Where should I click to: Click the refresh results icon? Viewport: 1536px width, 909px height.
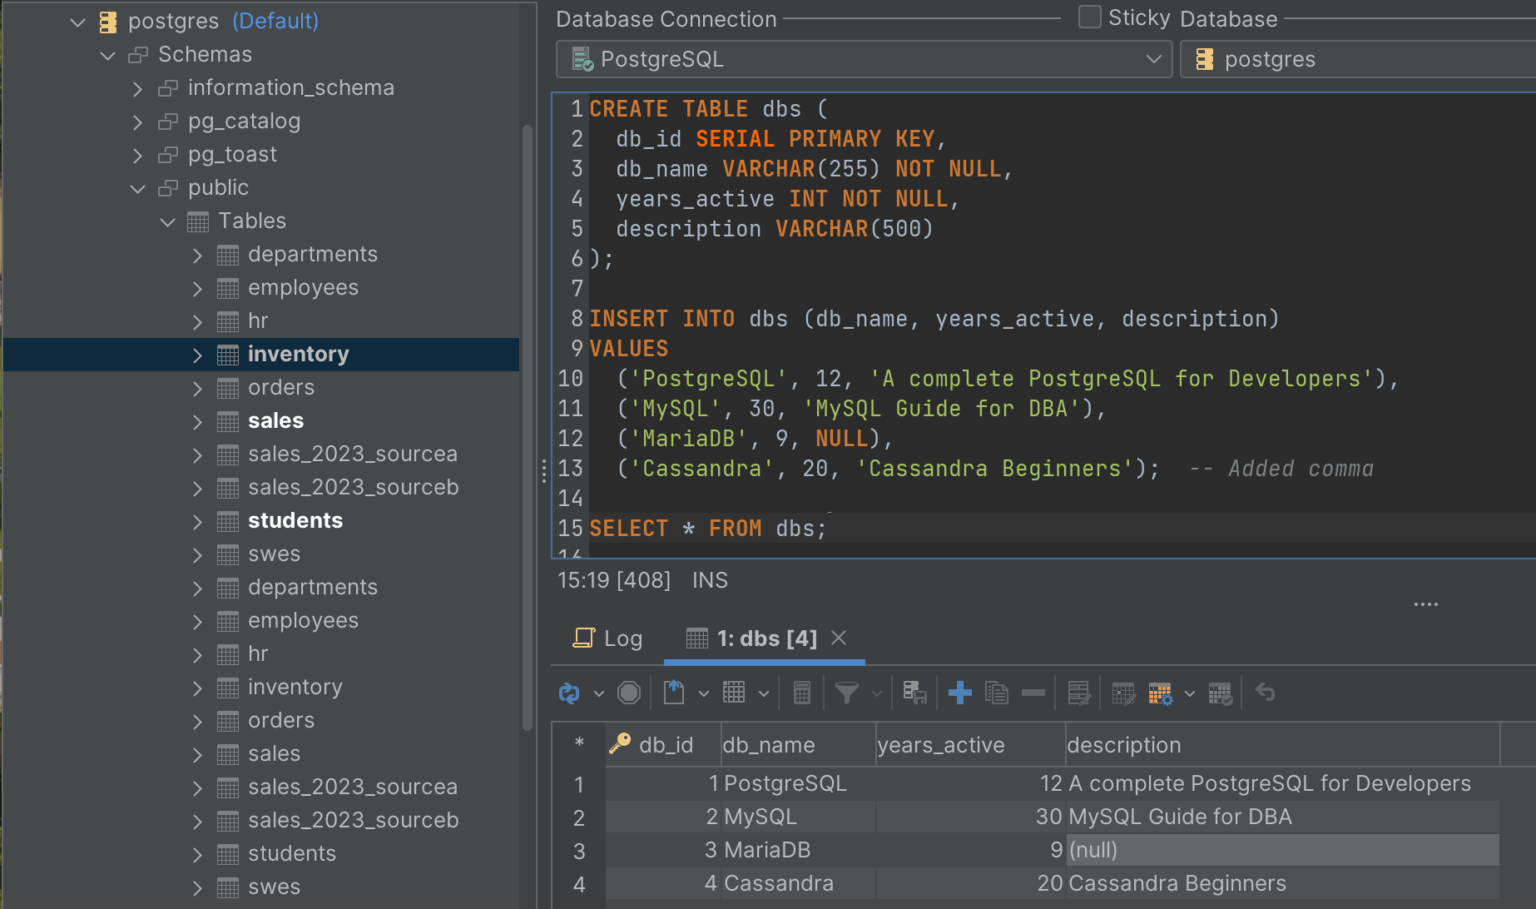(x=569, y=693)
